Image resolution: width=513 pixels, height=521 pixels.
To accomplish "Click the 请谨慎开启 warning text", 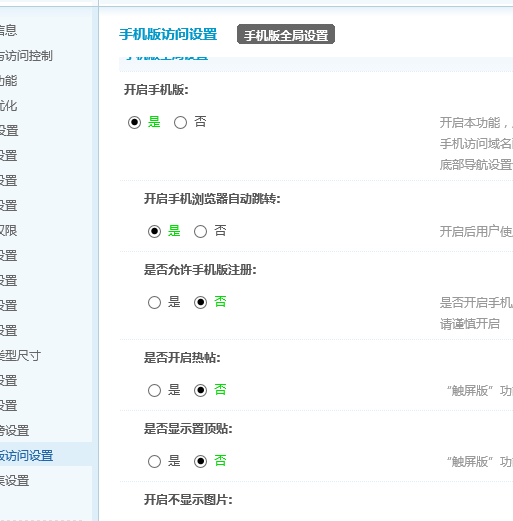I will (470, 324).
